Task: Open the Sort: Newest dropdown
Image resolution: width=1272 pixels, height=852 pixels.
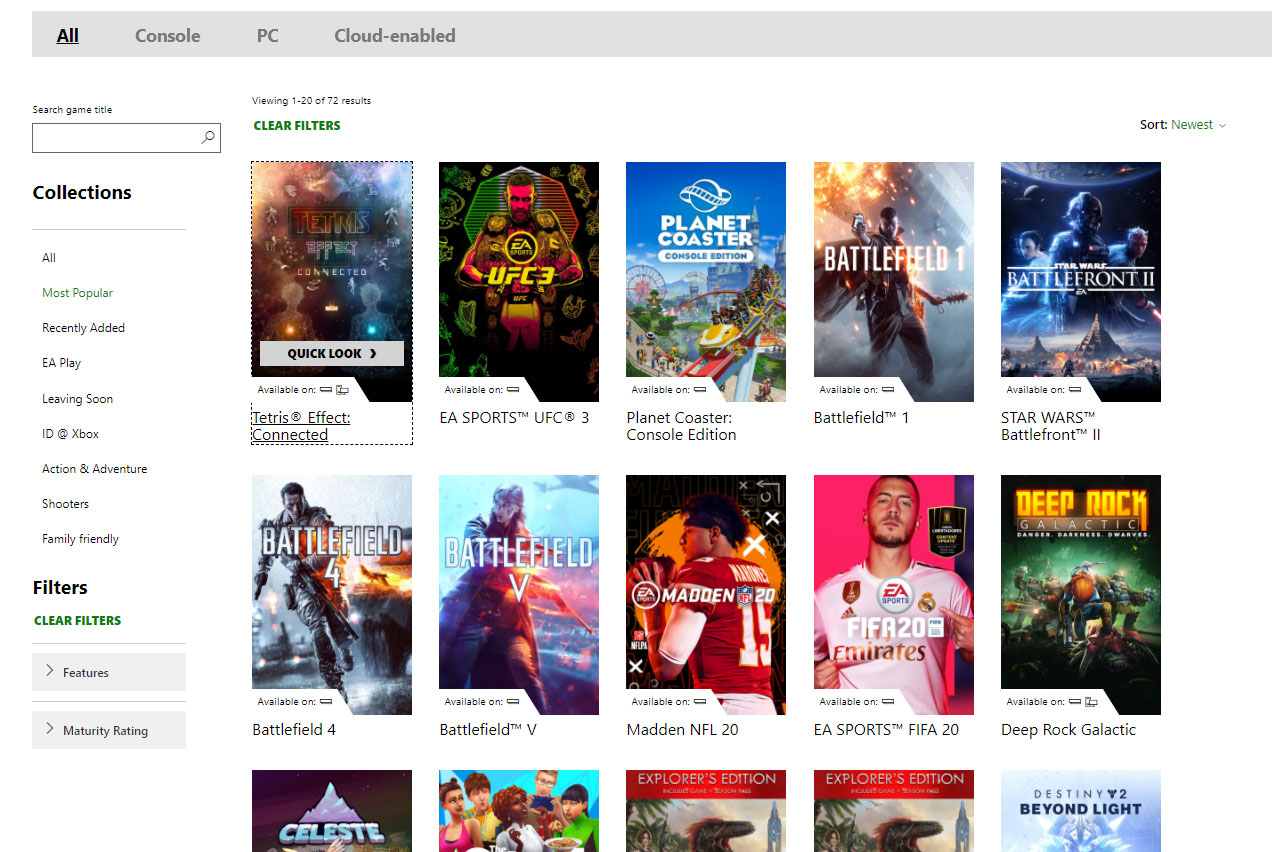Action: 1183,125
